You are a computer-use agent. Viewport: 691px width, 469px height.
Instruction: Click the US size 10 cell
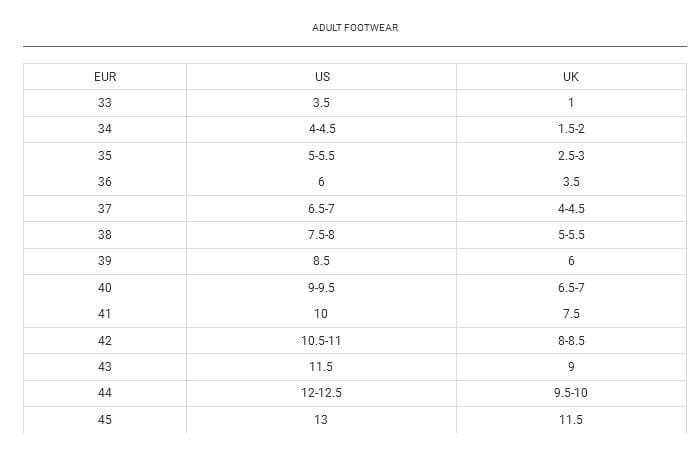(x=321, y=314)
